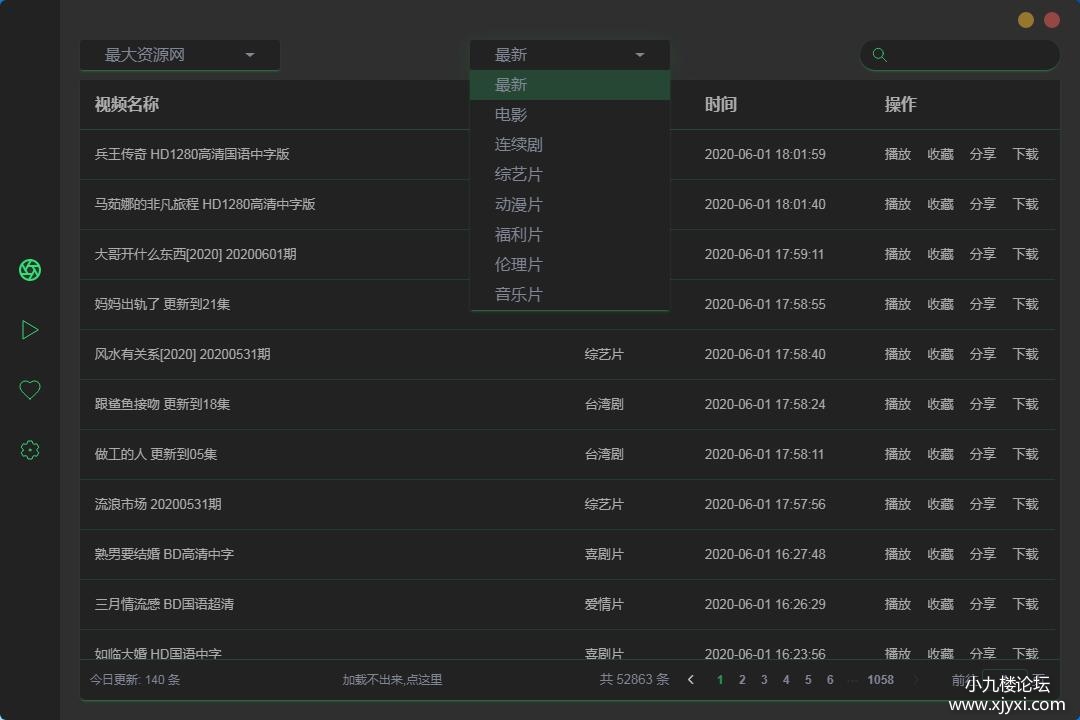Open the aperture-shaped browse icon in sidebar
The width and height of the screenshot is (1080, 720).
(30, 270)
